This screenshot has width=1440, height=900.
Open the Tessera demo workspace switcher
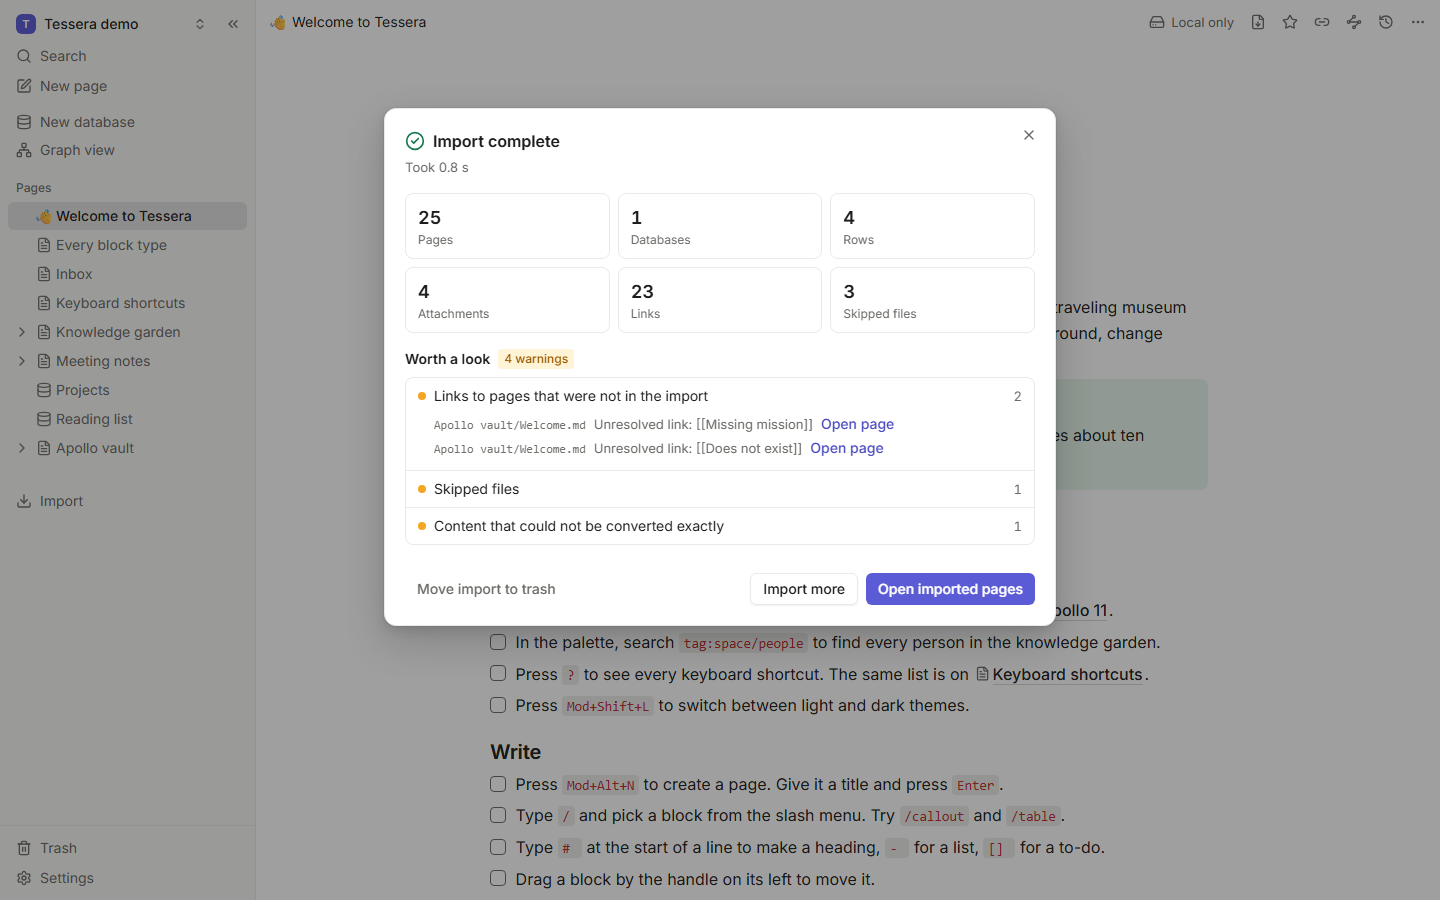click(111, 24)
